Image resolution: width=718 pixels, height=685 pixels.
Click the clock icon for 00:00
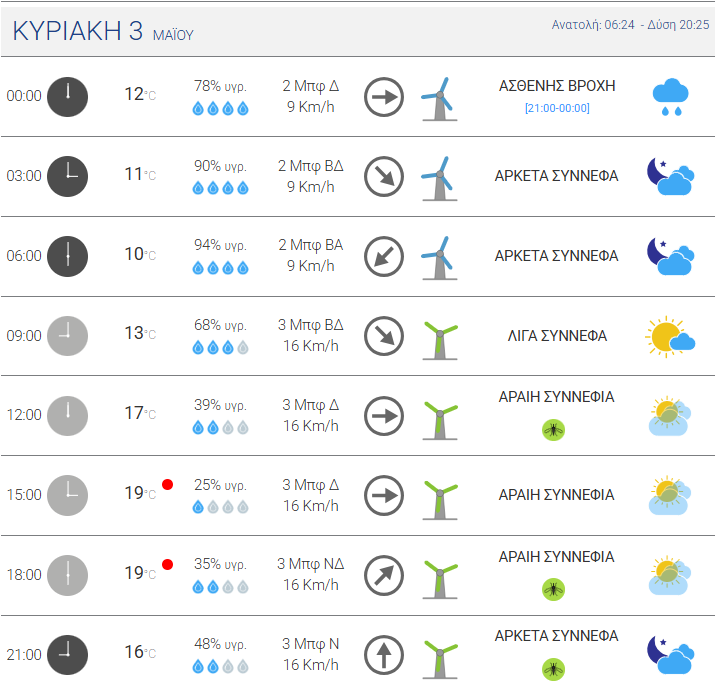pos(68,96)
